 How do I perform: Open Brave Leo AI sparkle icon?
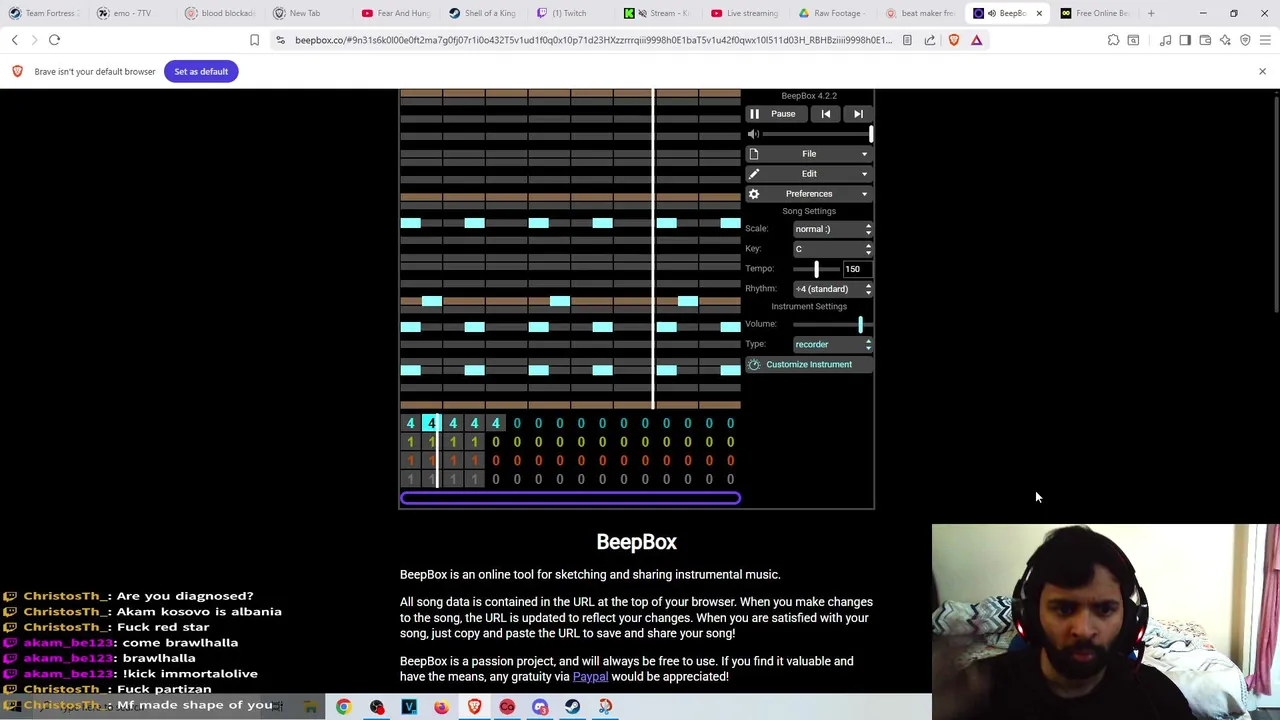1225,40
